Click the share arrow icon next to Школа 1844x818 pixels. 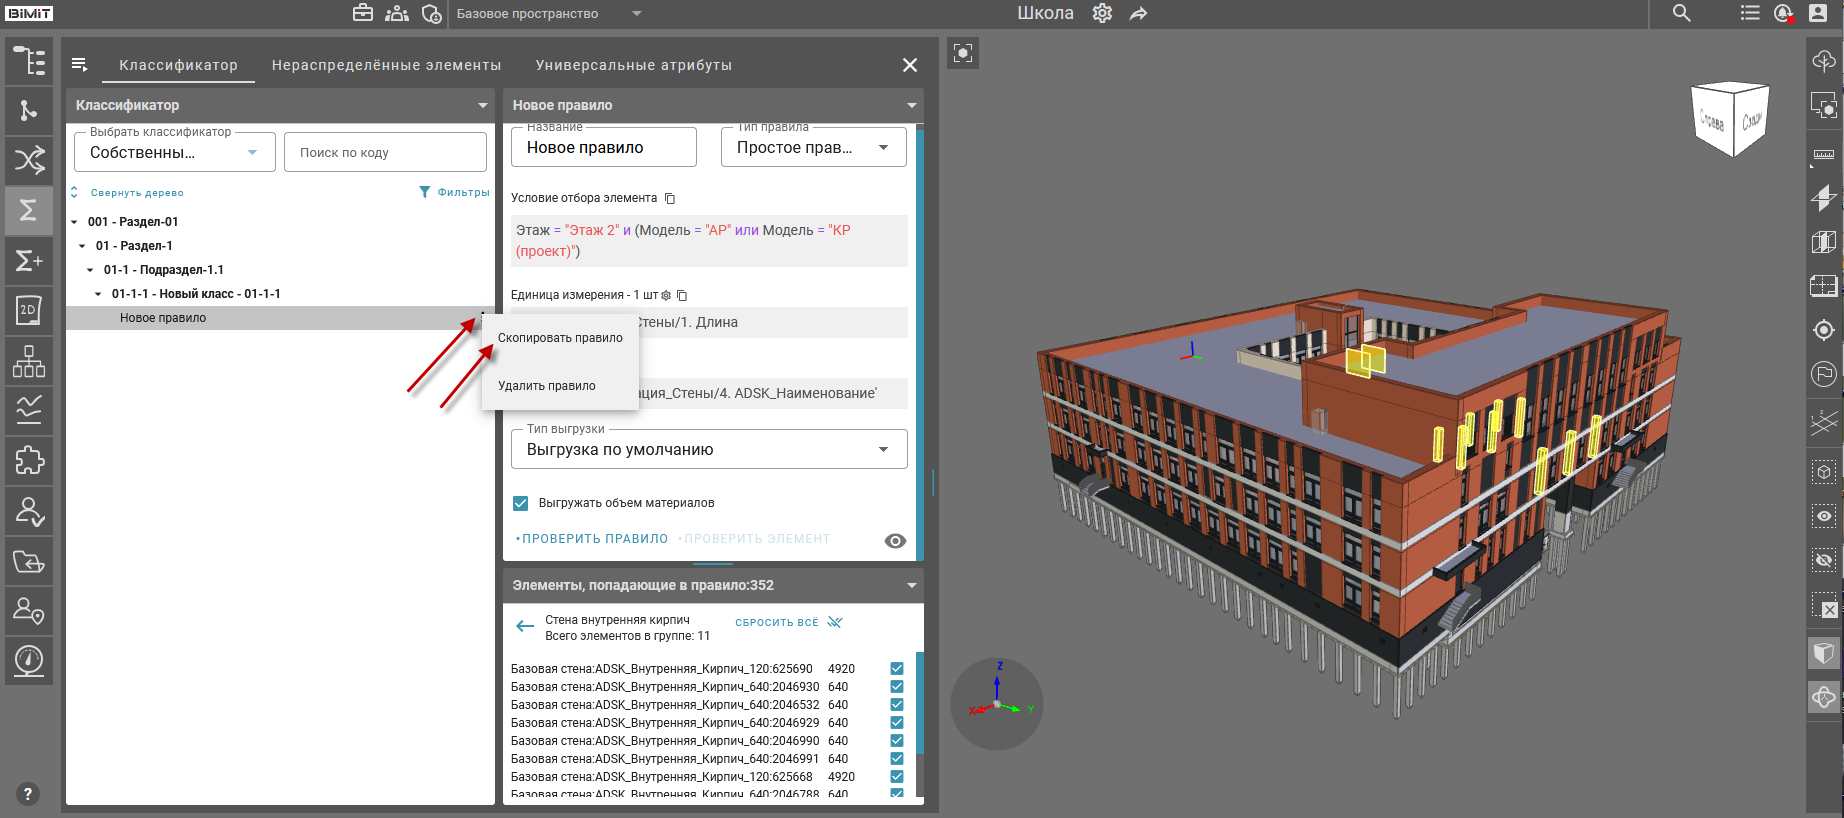[x=1138, y=14]
